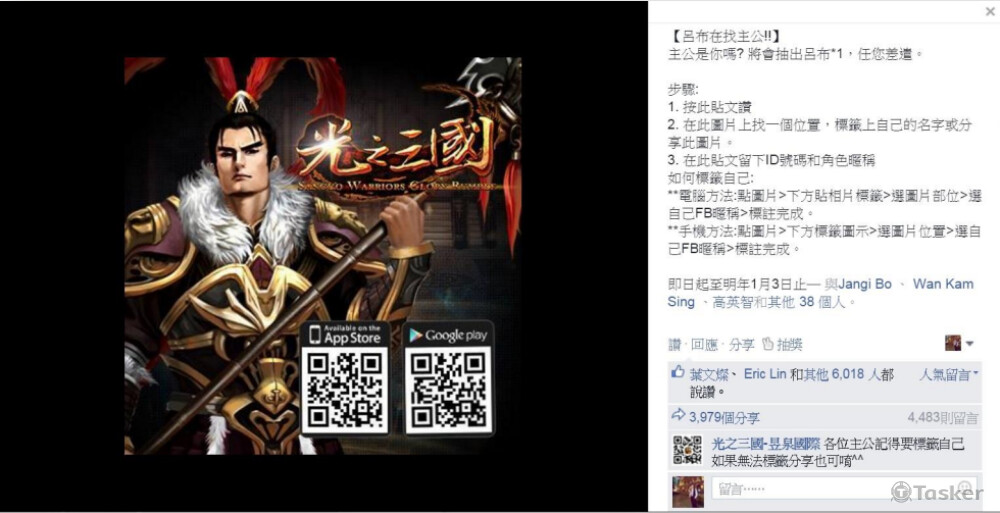The height and width of the screenshot is (513, 1000).
Task: Click the 留言 comment input field
Action: (844, 489)
